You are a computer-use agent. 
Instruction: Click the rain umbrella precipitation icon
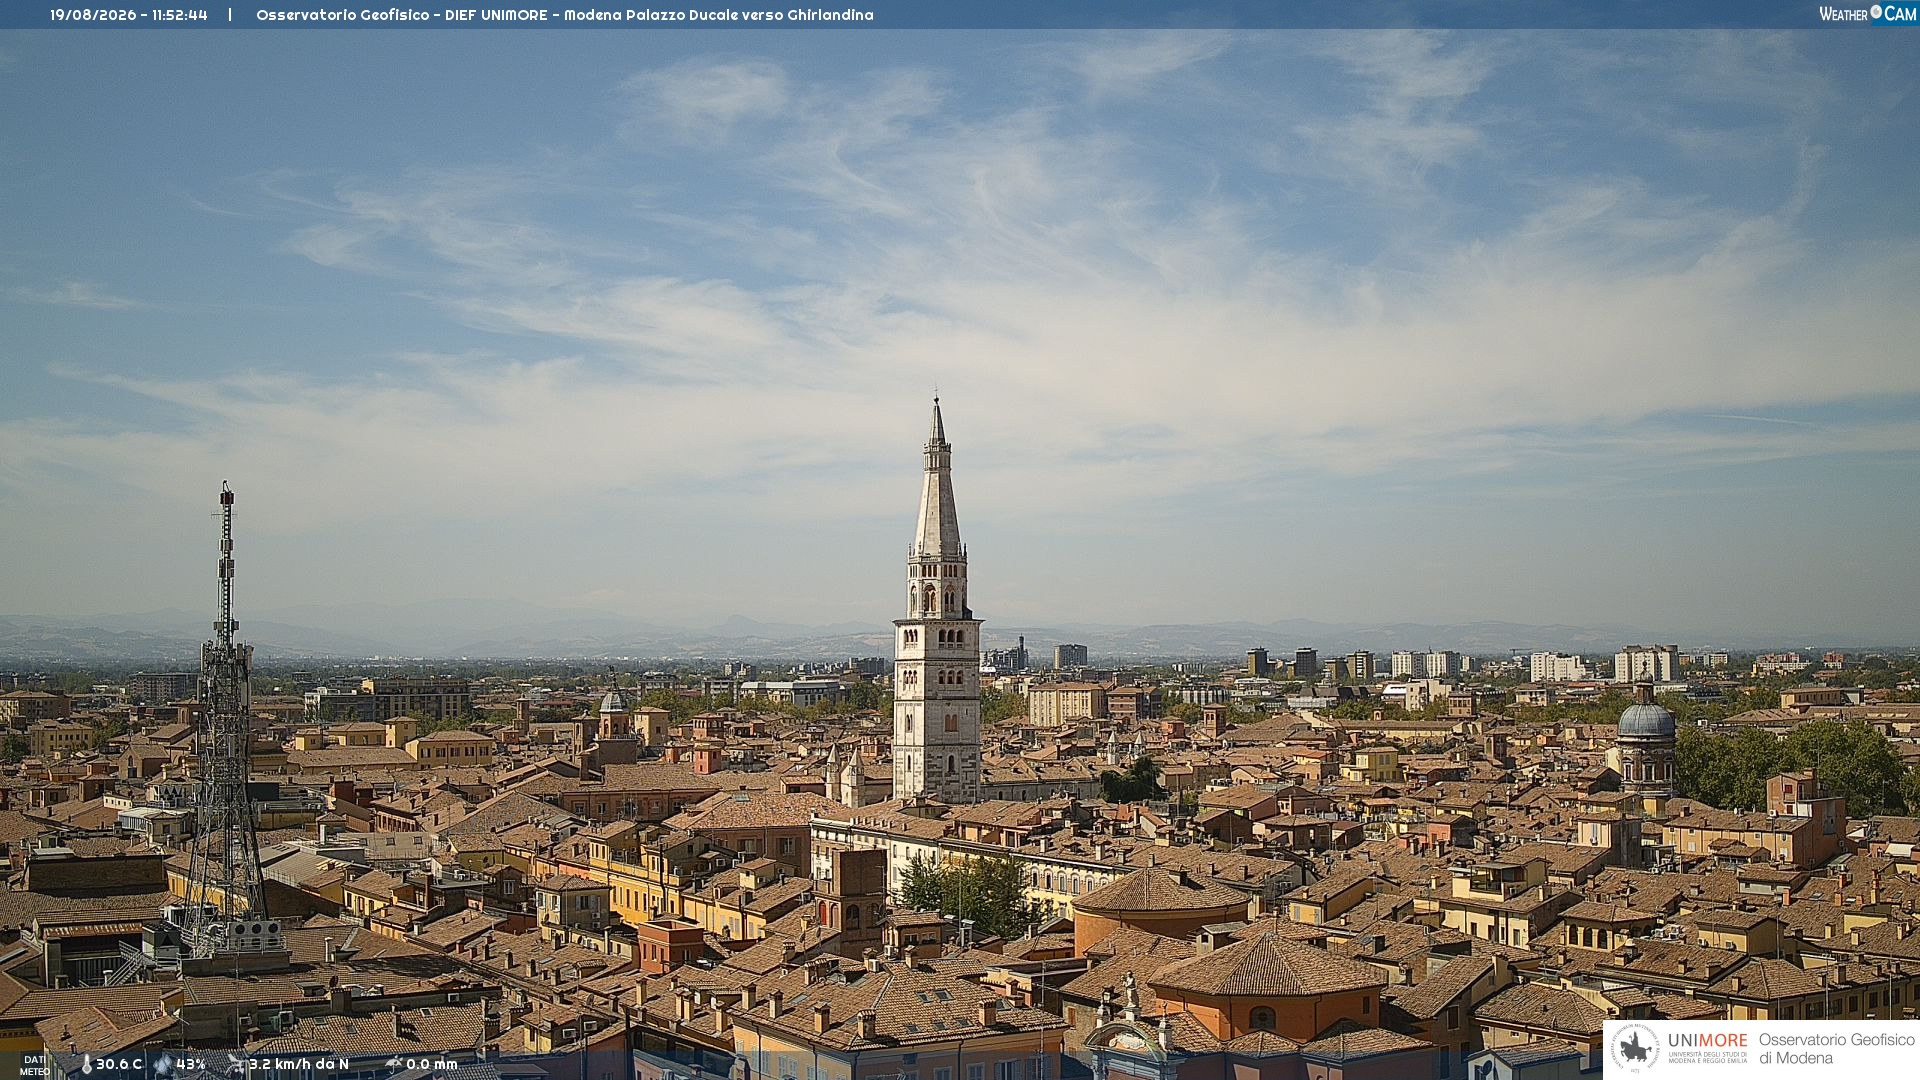pos(394,1064)
